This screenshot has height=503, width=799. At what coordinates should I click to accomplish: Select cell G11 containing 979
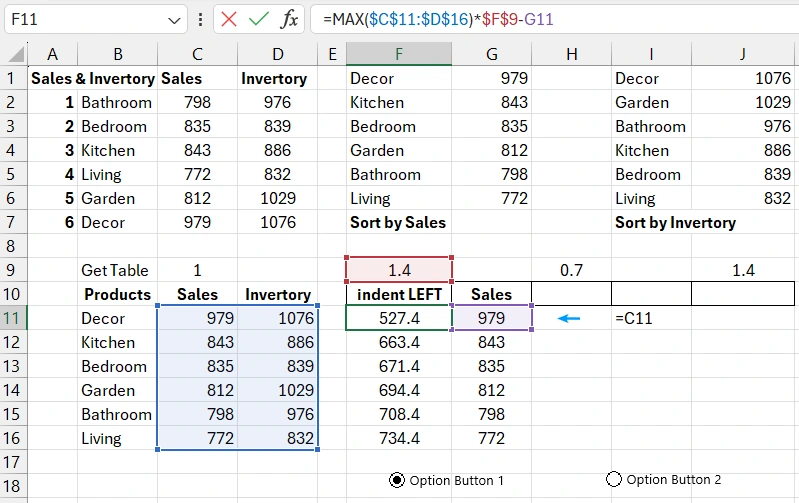[x=492, y=318]
